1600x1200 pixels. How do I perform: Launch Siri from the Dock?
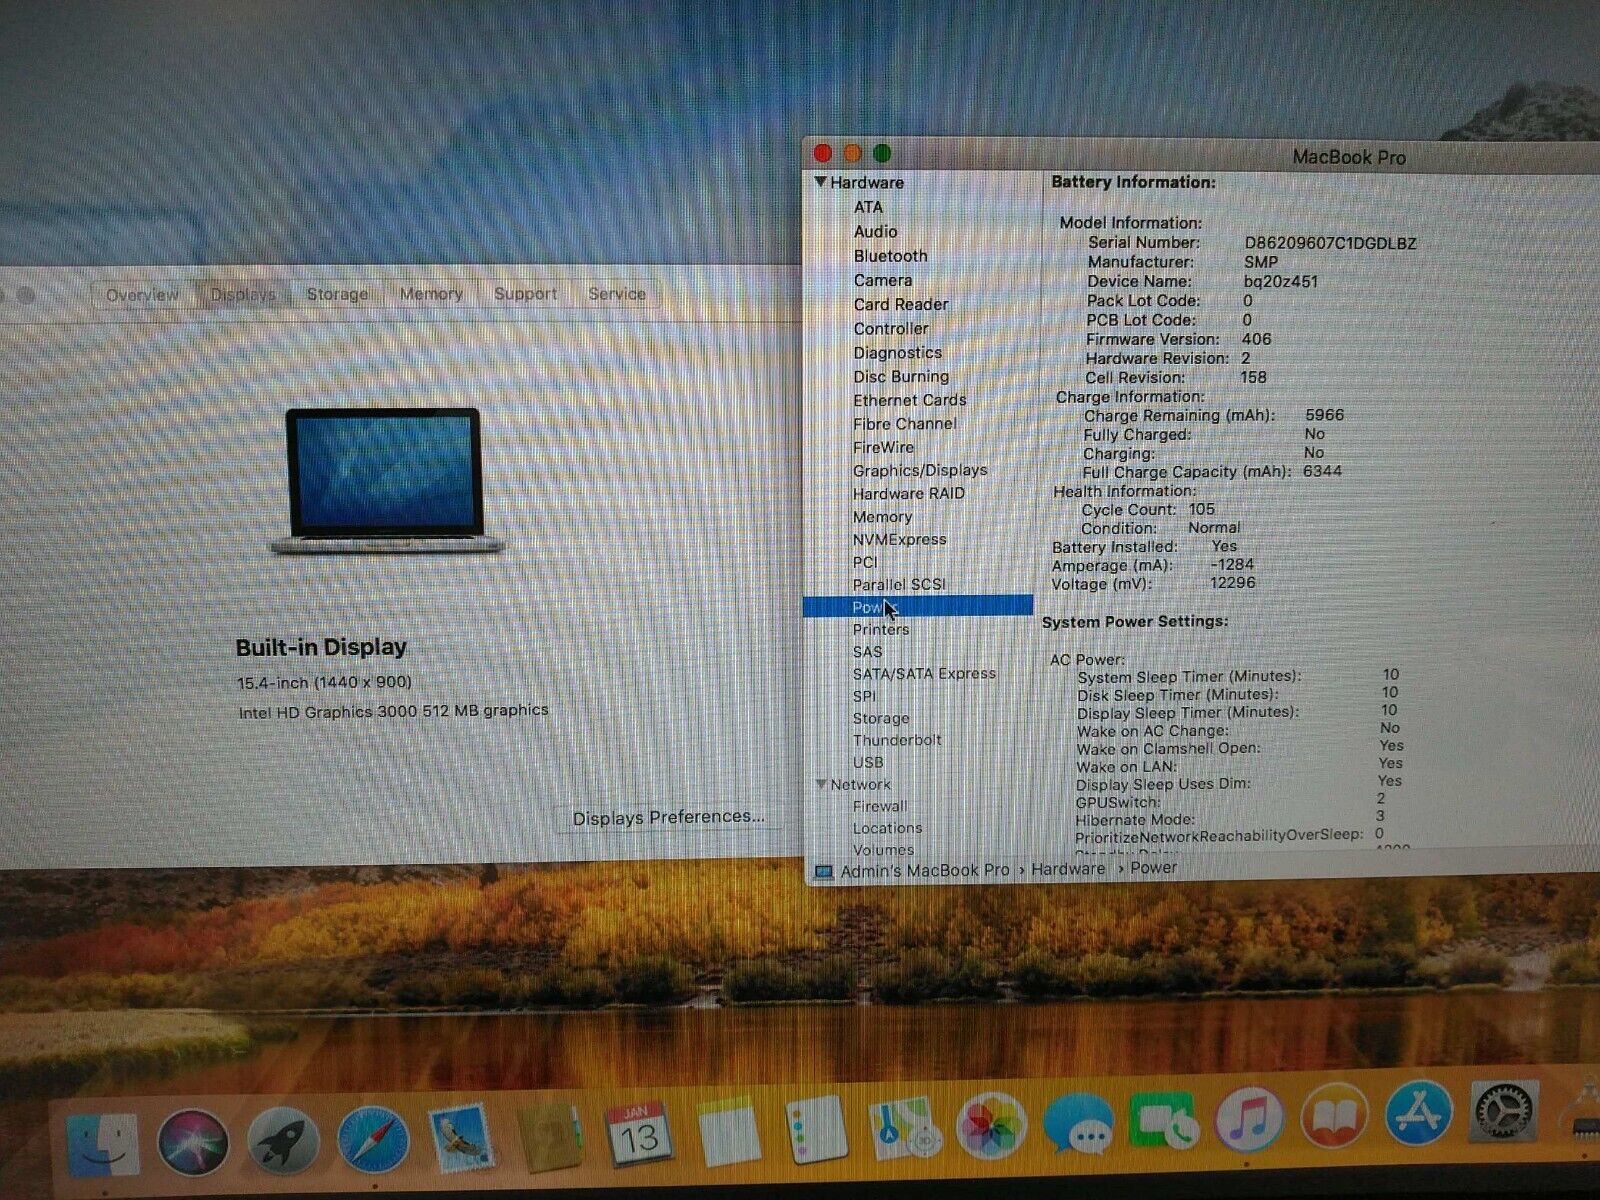click(193, 1143)
